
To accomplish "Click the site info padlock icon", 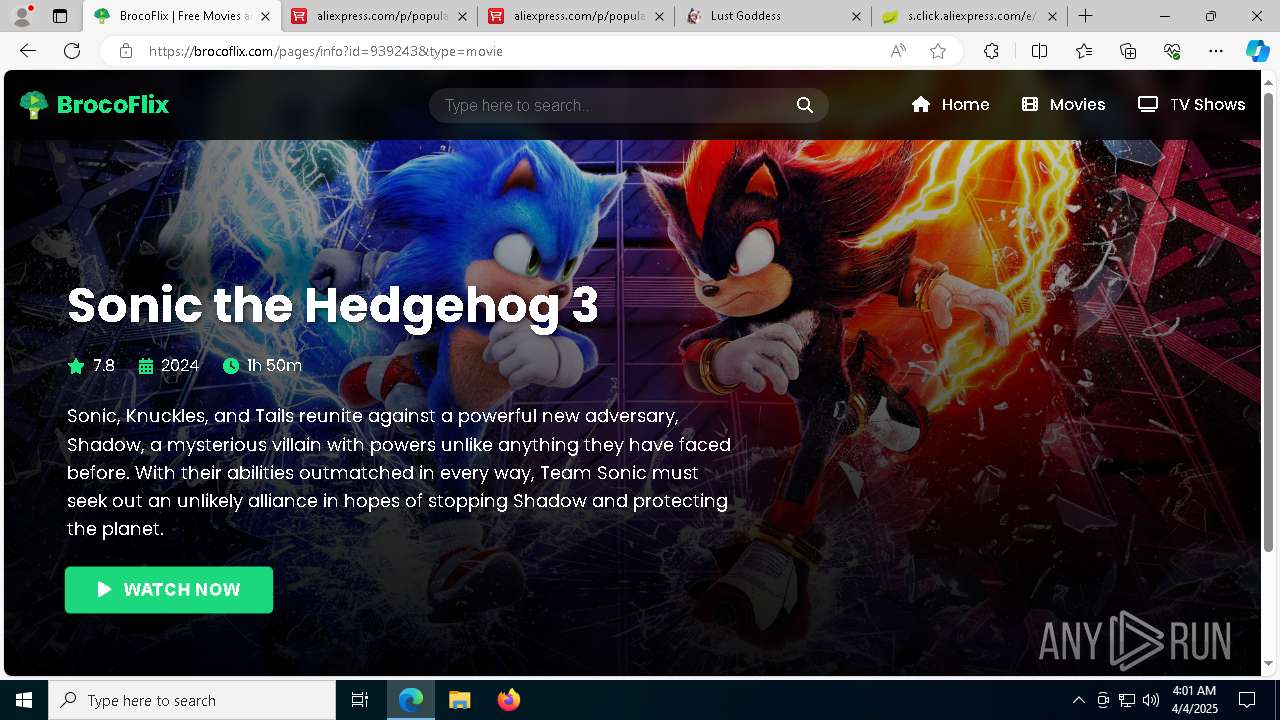I will pyautogui.click(x=126, y=51).
